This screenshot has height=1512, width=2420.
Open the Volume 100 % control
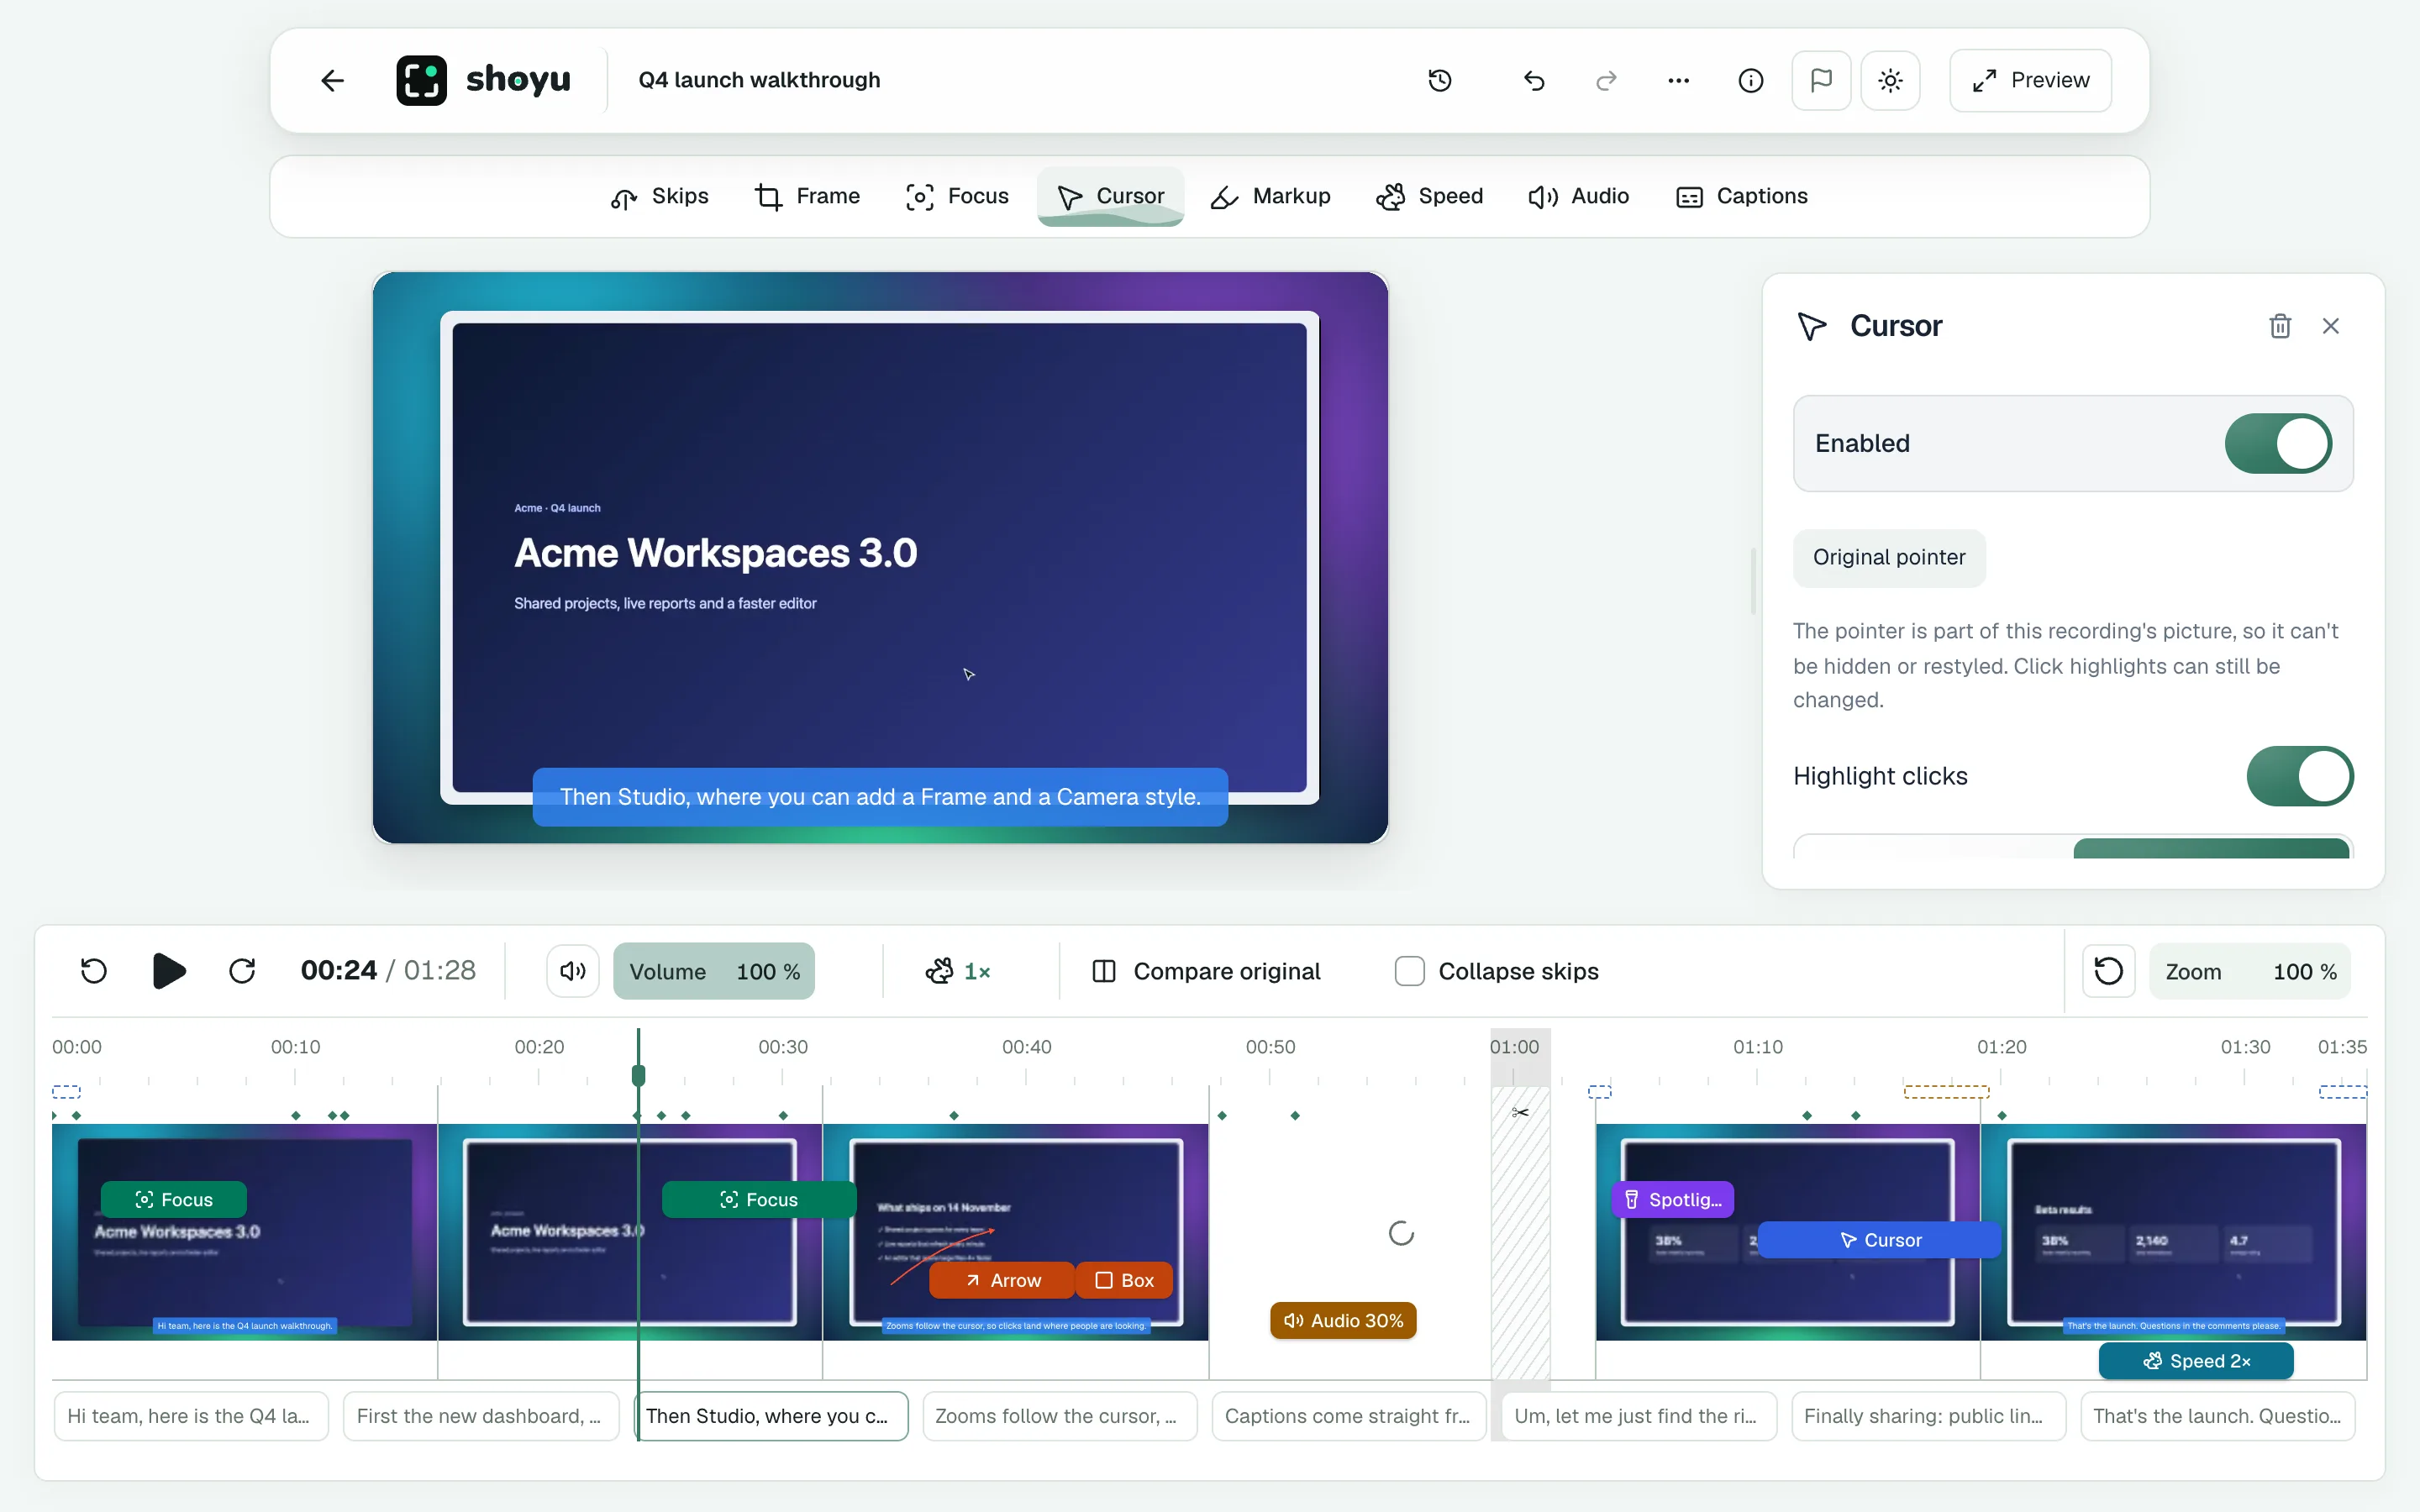pos(714,971)
